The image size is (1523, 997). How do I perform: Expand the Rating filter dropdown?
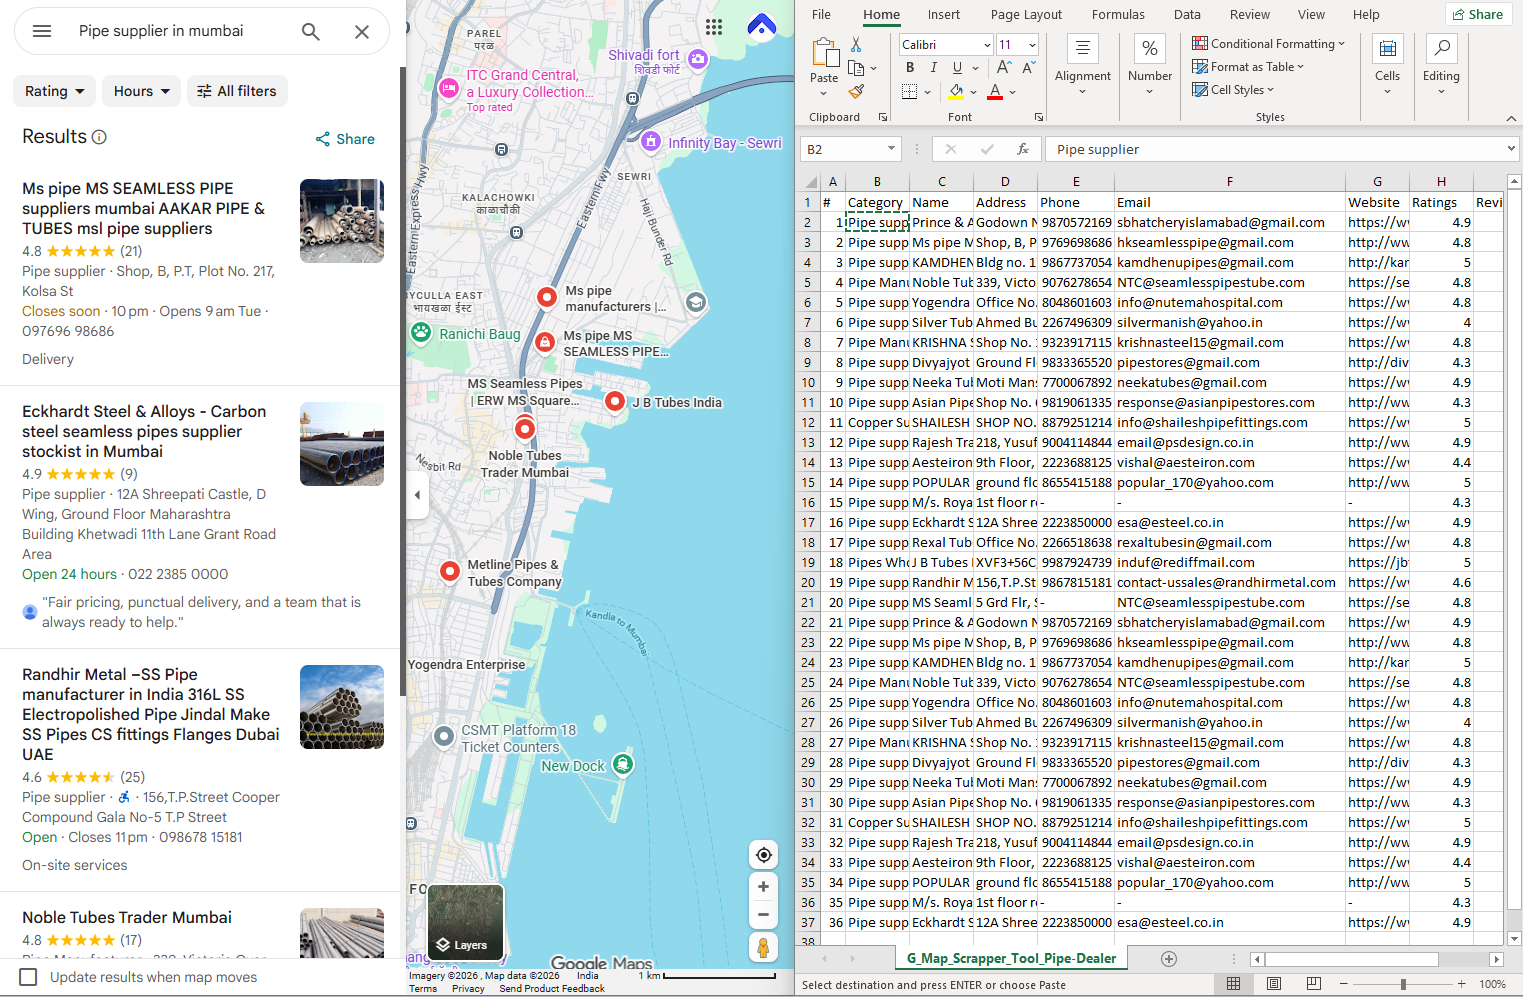click(x=55, y=91)
